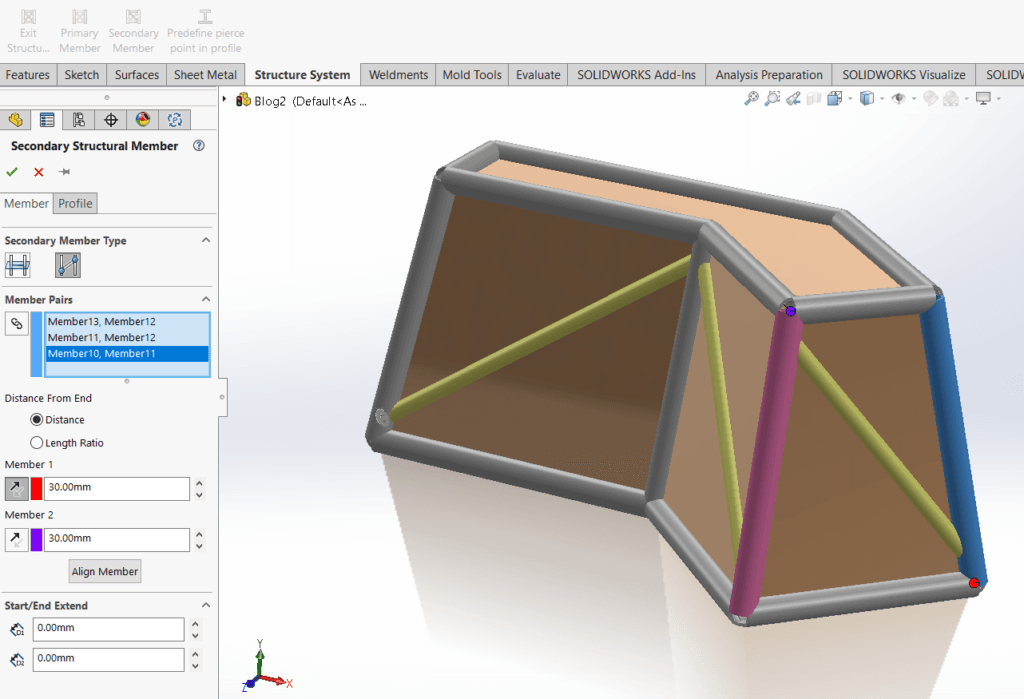The width and height of the screenshot is (1024, 699).
Task: Collapse the Secondary Member Type section
Action: [206, 241]
